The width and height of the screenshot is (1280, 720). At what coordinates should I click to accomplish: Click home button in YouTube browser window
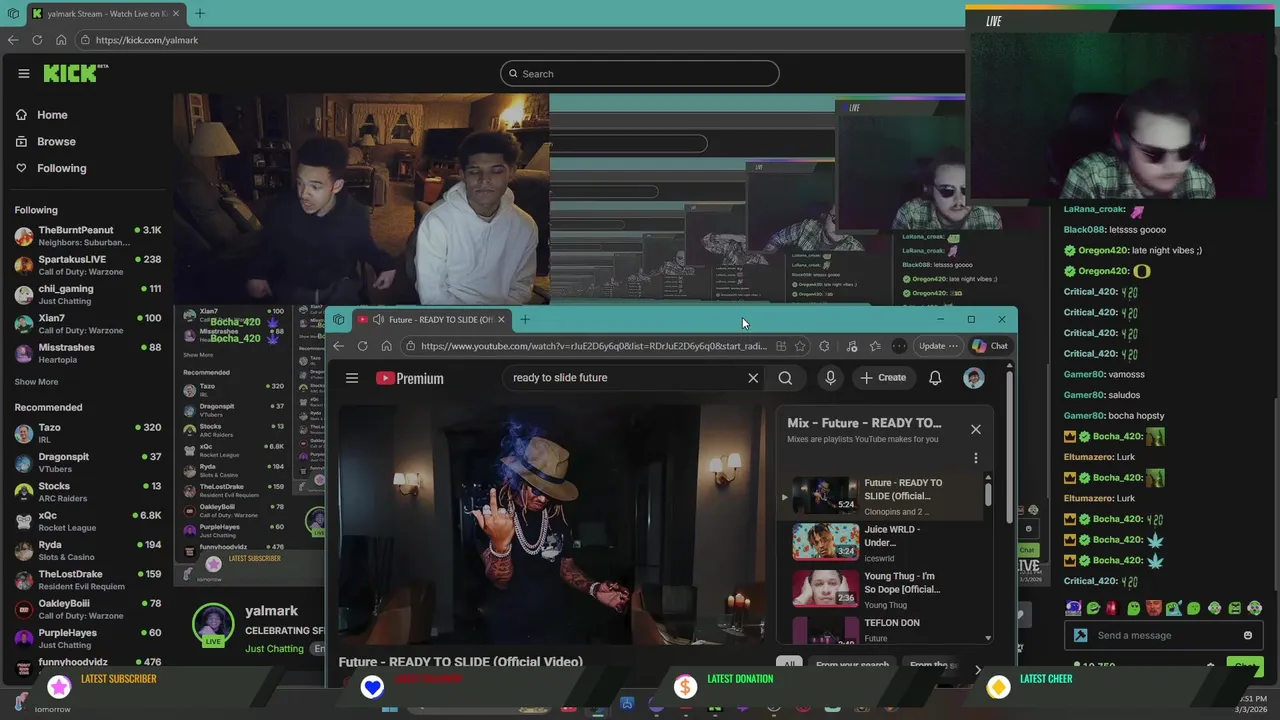(387, 346)
